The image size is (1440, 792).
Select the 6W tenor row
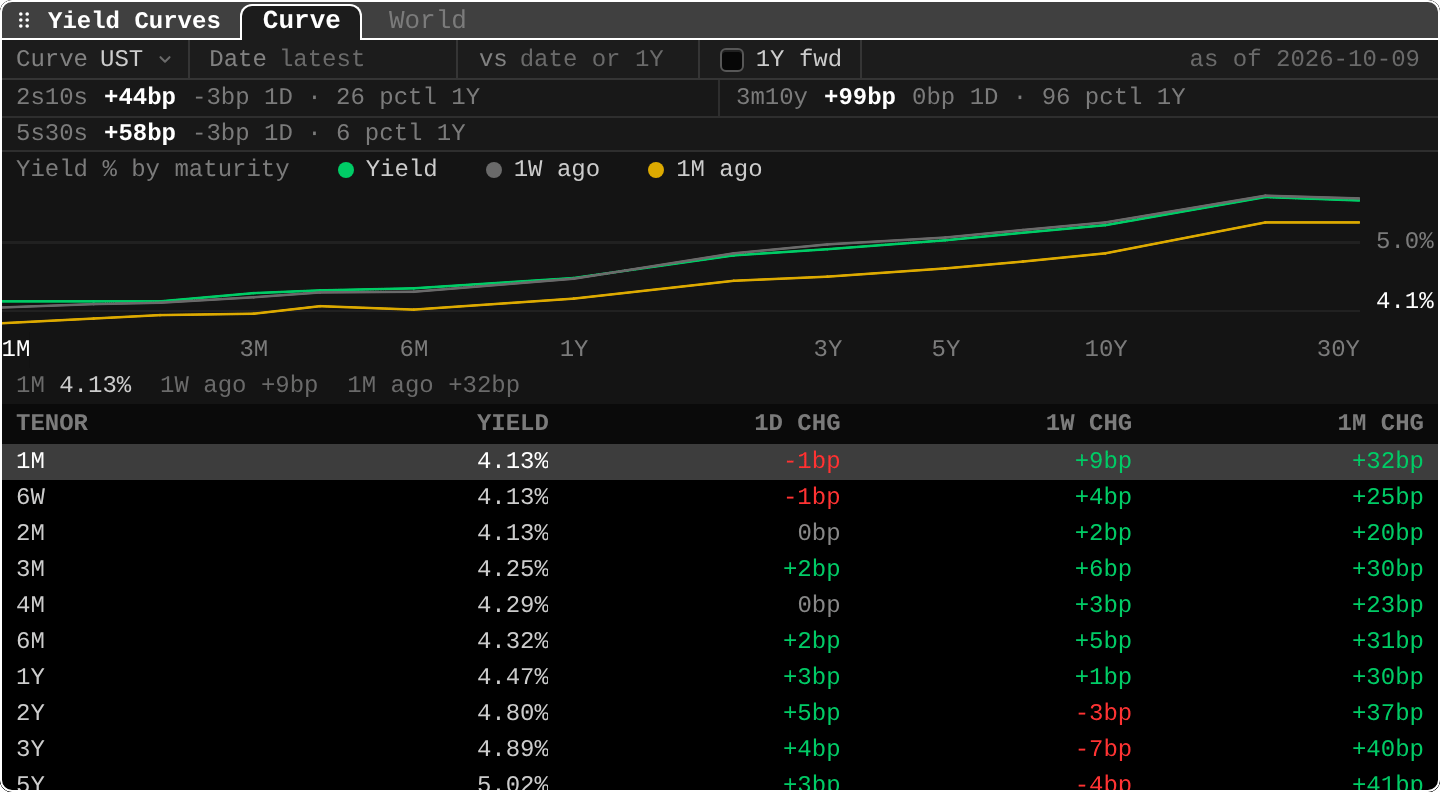coord(720,497)
